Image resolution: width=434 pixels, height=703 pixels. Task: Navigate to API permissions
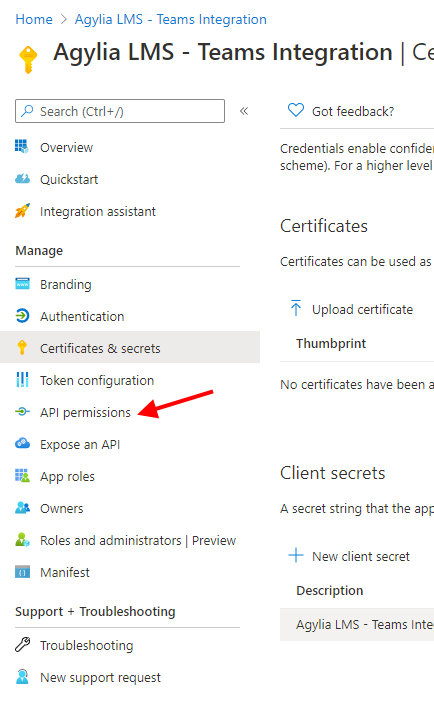point(85,412)
